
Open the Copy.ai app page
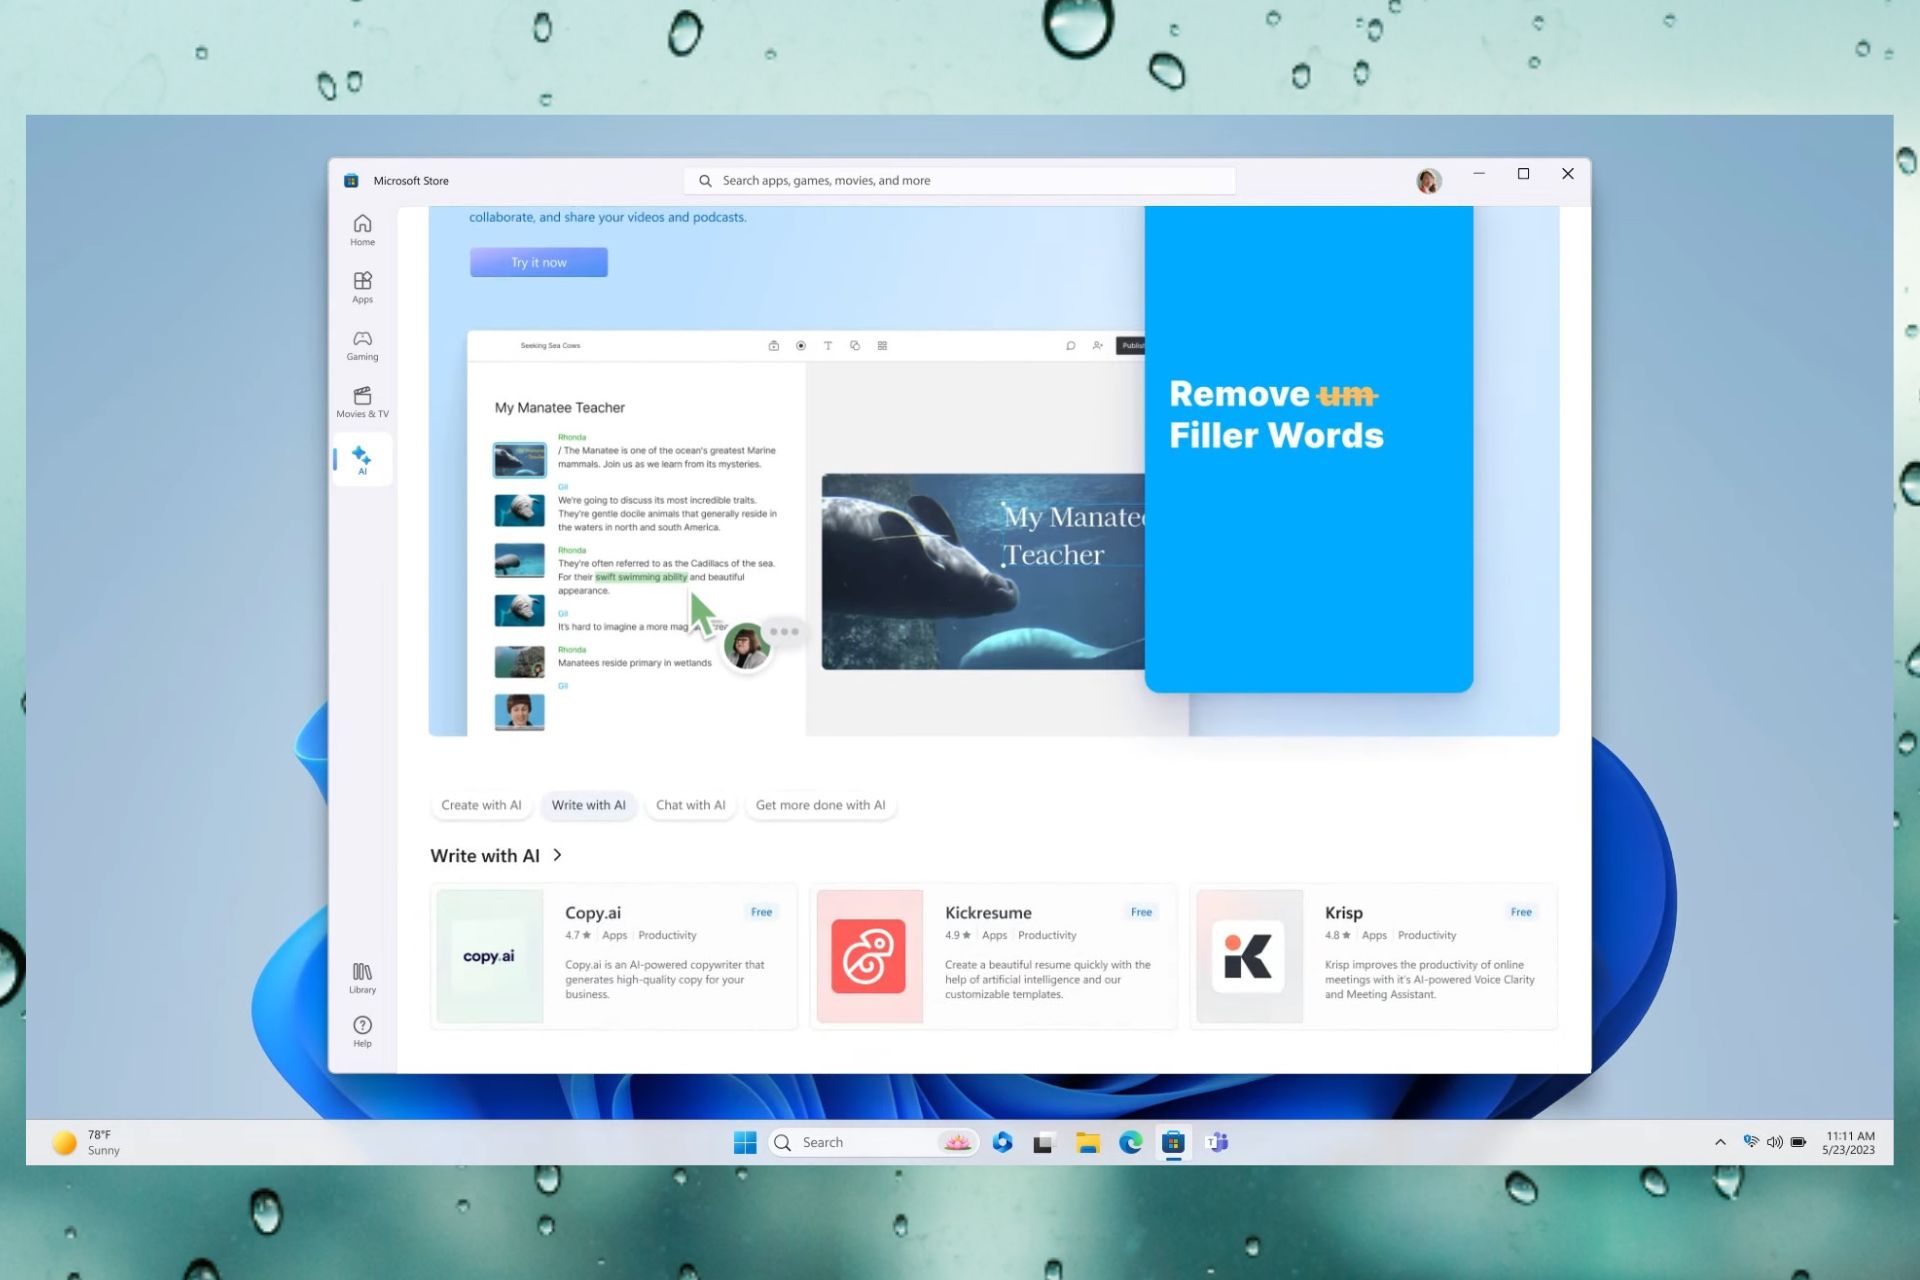[x=613, y=955]
